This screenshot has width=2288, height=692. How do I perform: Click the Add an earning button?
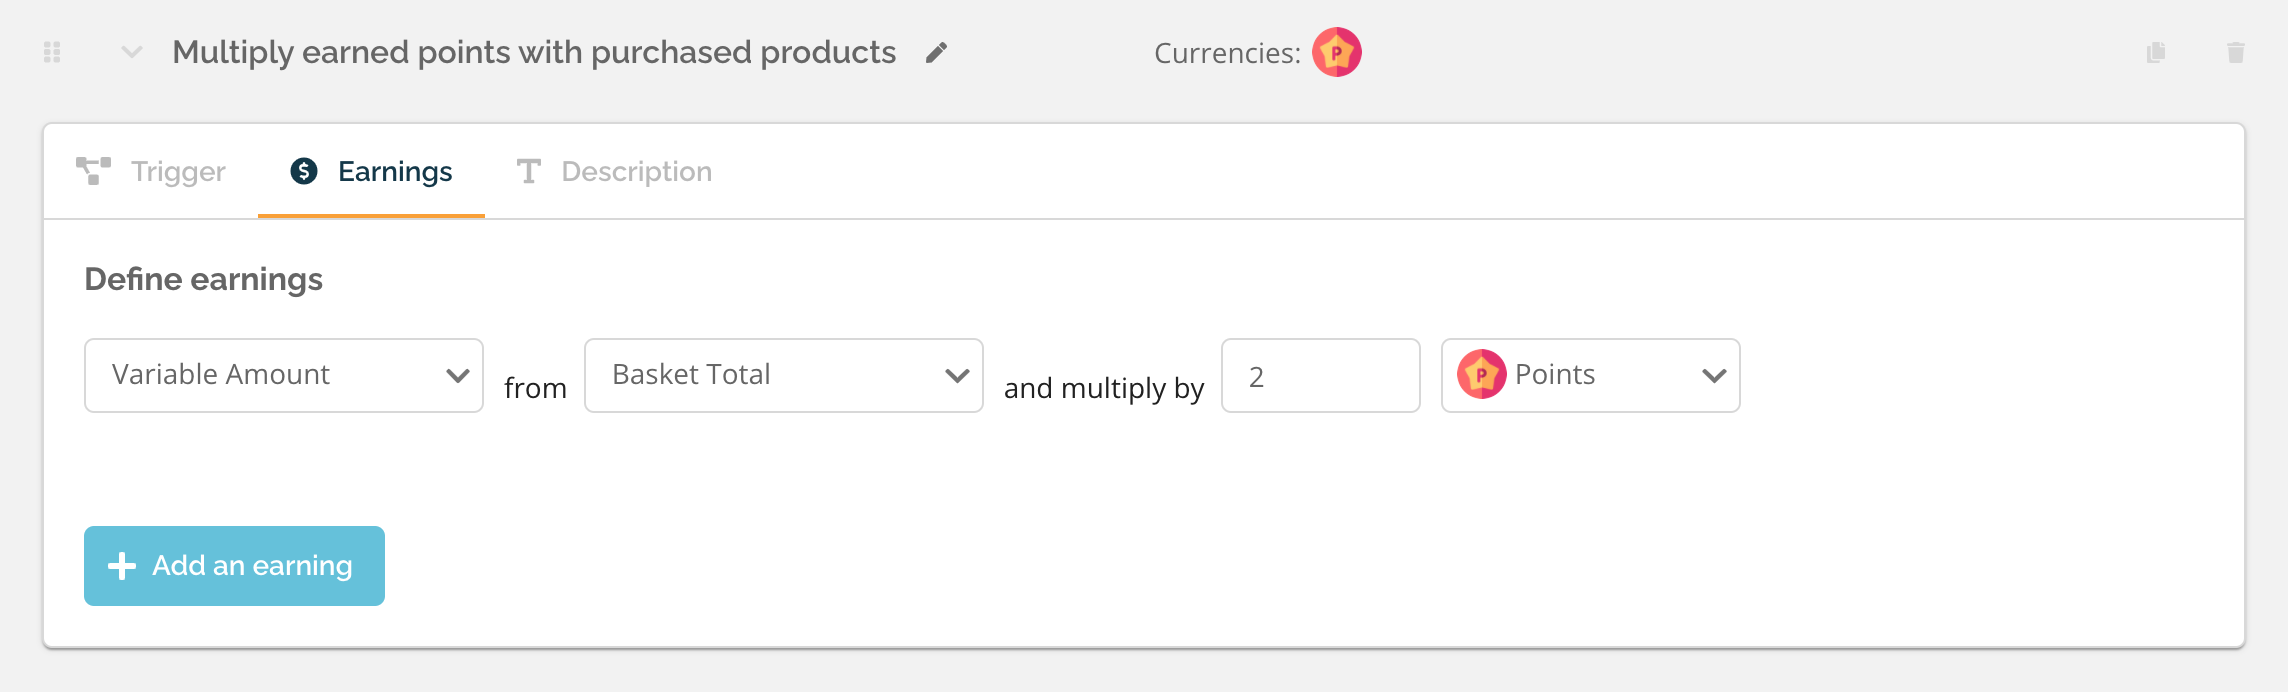tap(234, 566)
